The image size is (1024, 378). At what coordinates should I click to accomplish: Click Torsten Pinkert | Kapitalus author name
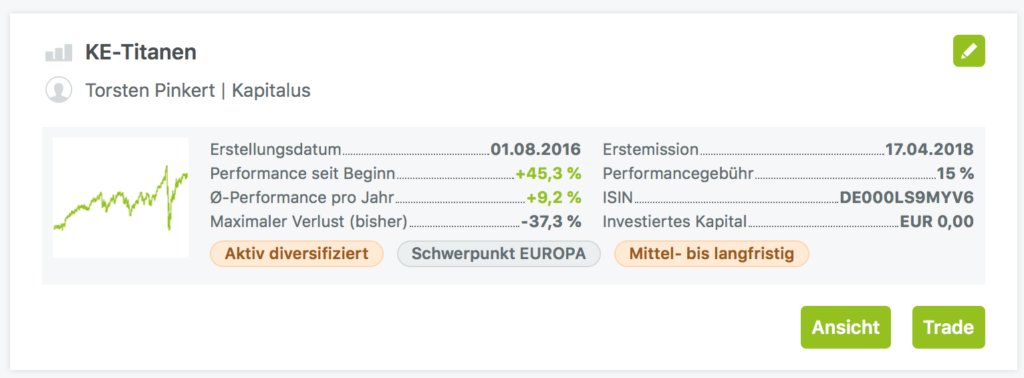[198, 91]
